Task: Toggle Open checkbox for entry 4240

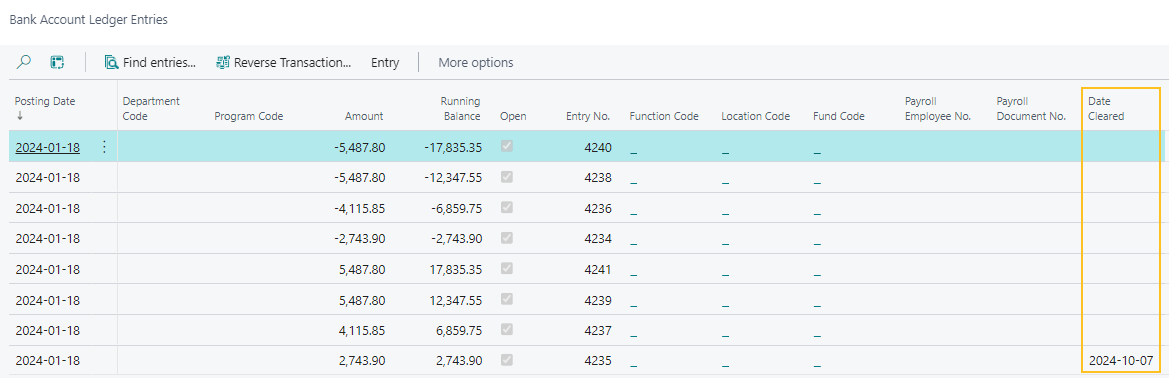Action: (507, 147)
